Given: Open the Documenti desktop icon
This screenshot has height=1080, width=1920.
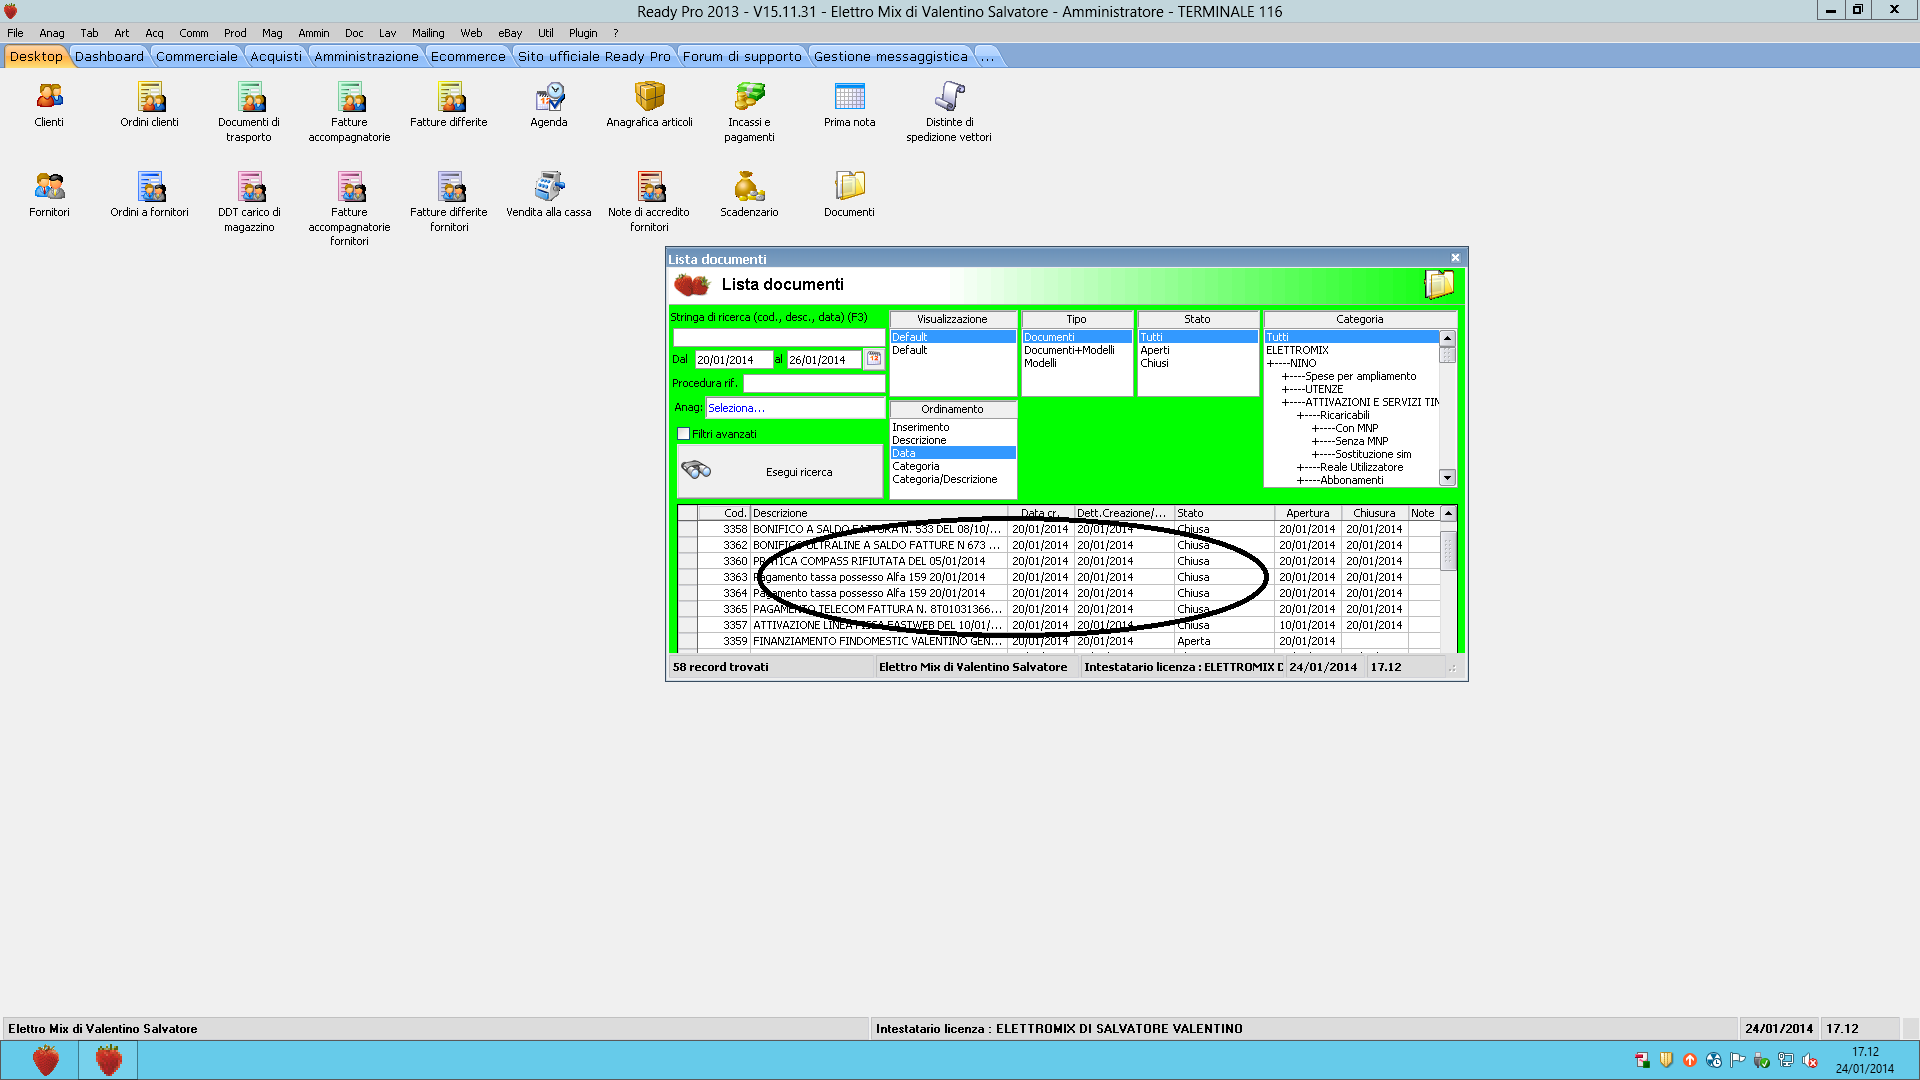Looking at the screenshot, I should 849,195.
